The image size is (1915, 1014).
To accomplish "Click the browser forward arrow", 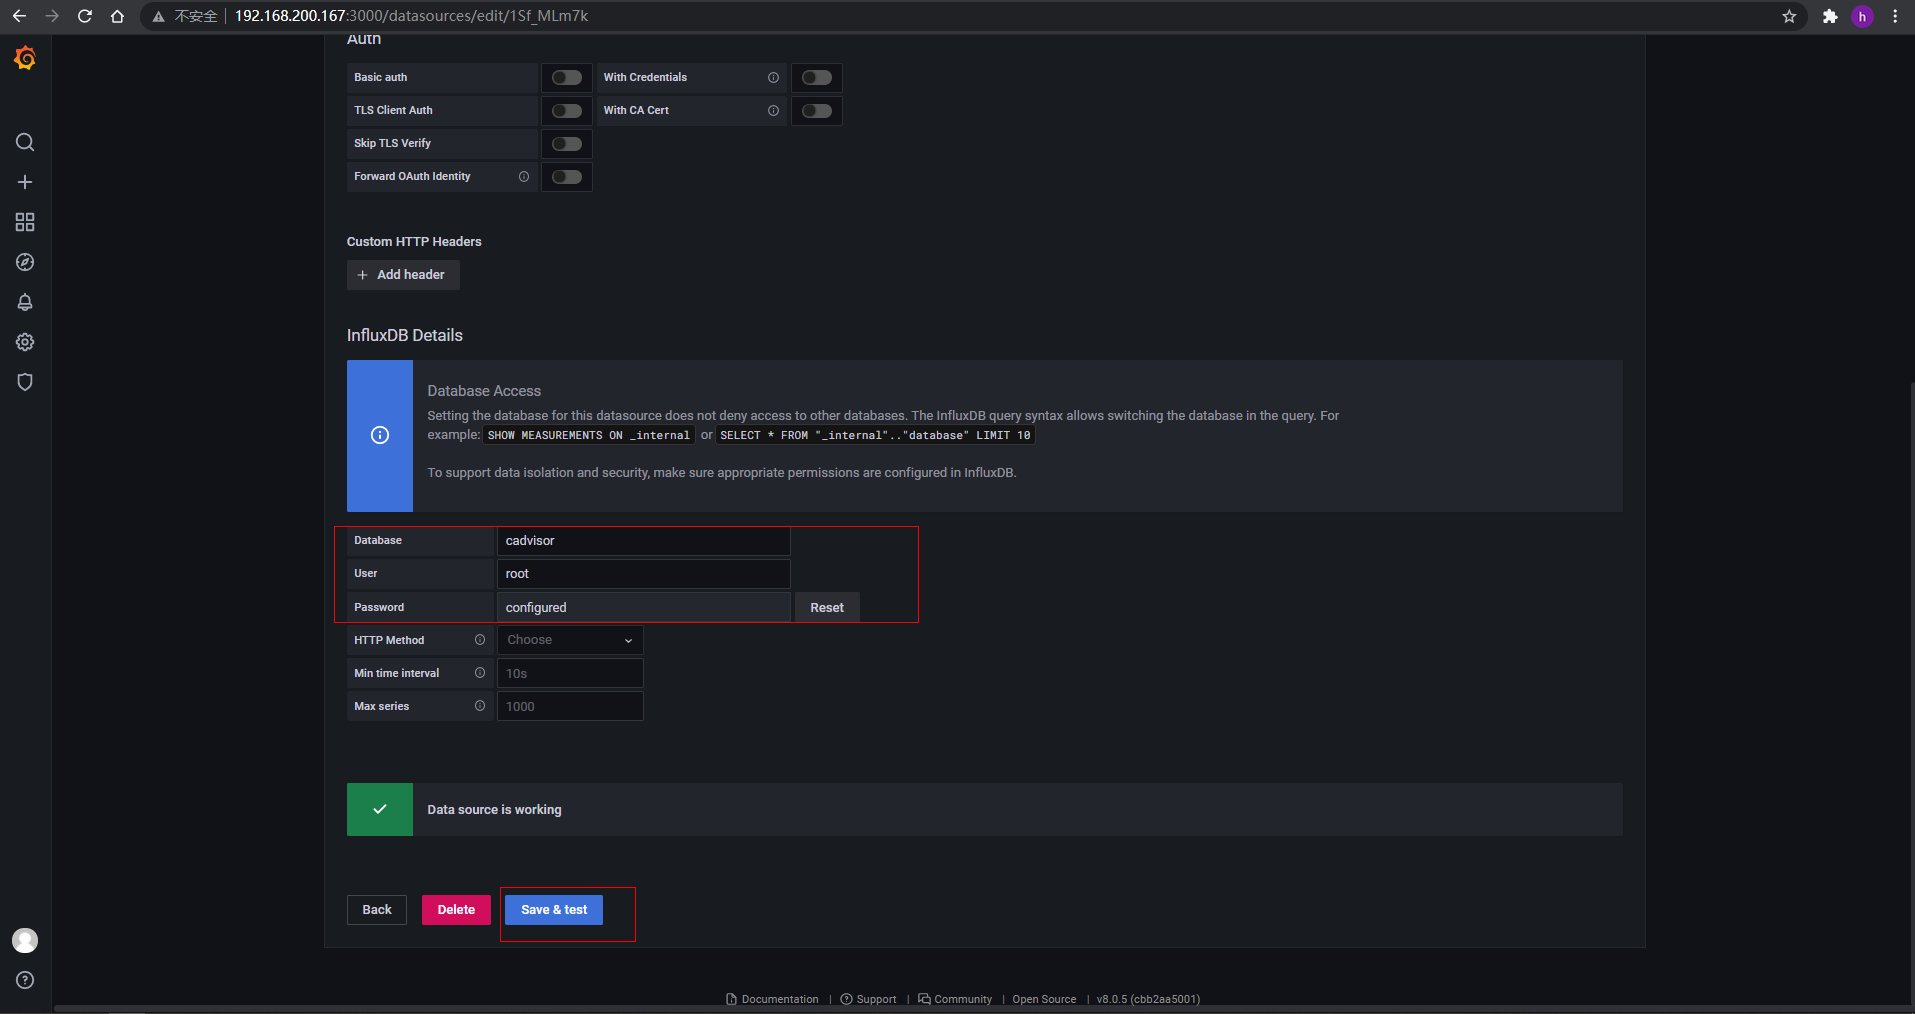I will 52,16.
